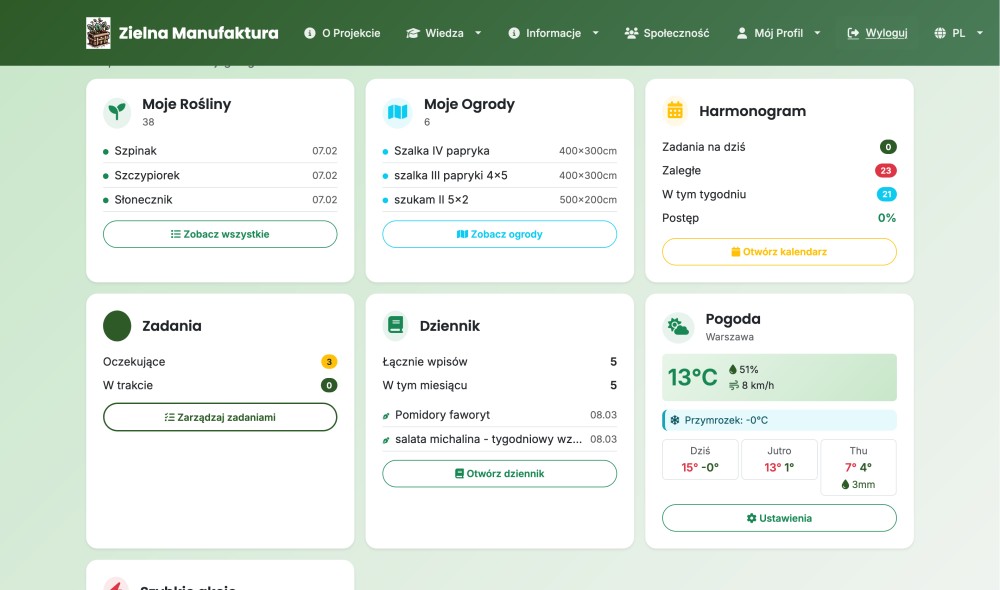Click the book icon in Dziennik card
The image size is (1000, 590).
tap(396, 326)
